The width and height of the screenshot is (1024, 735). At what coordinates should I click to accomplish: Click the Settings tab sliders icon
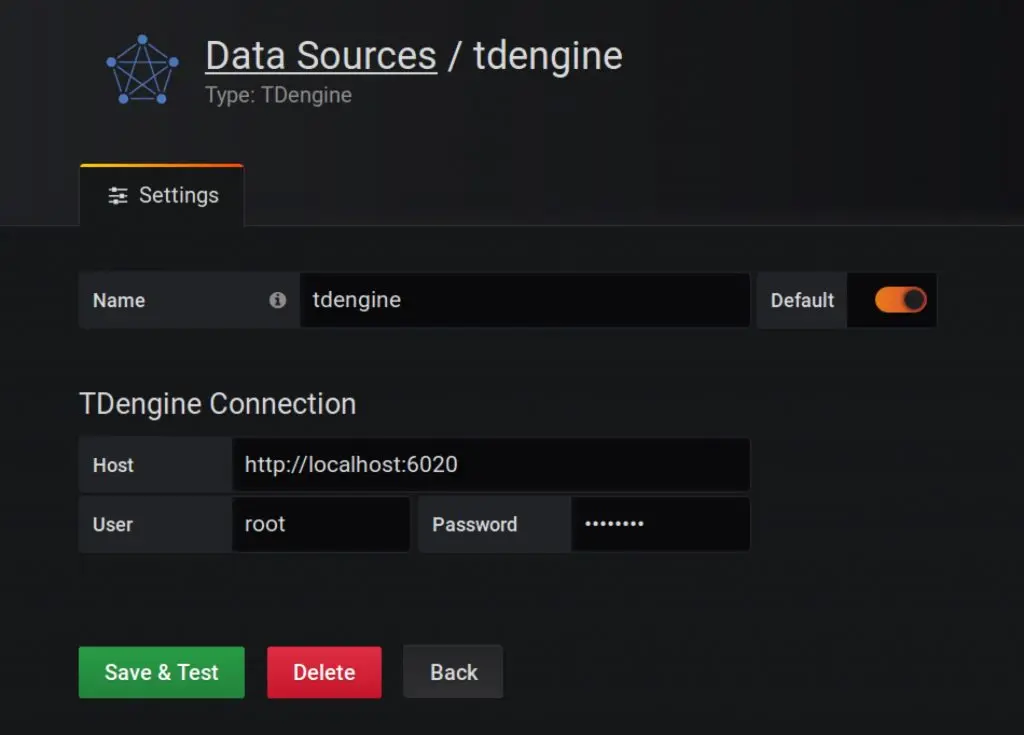(118, 195)
